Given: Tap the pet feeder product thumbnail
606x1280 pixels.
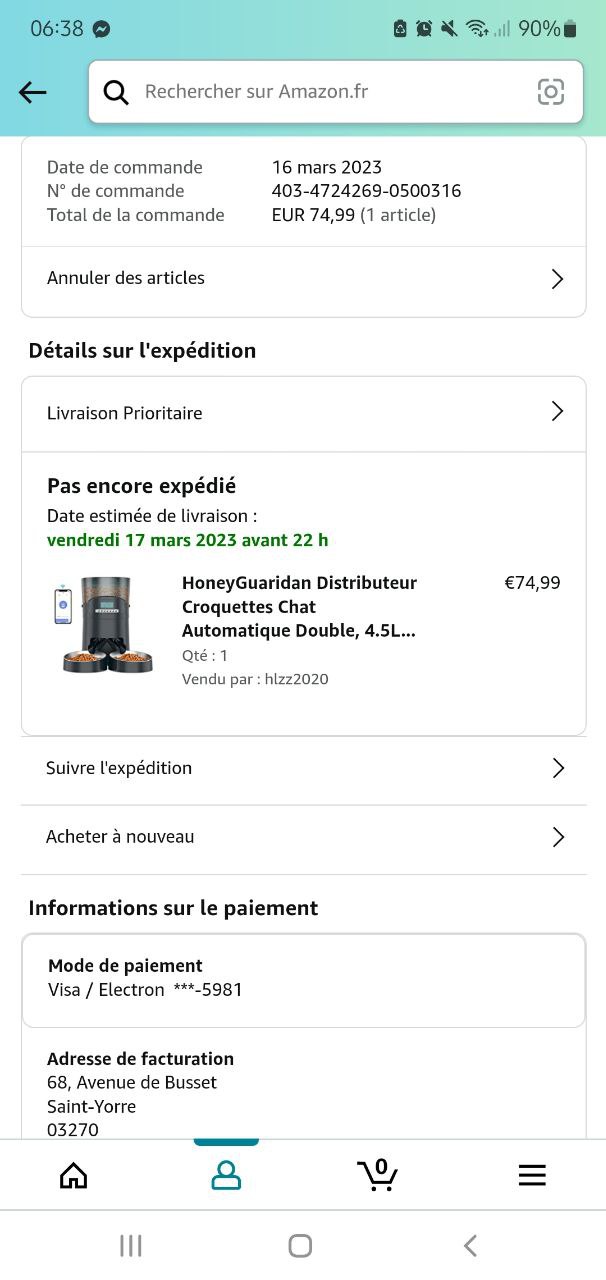Looking at the screenshot, I should click(104, 624).
